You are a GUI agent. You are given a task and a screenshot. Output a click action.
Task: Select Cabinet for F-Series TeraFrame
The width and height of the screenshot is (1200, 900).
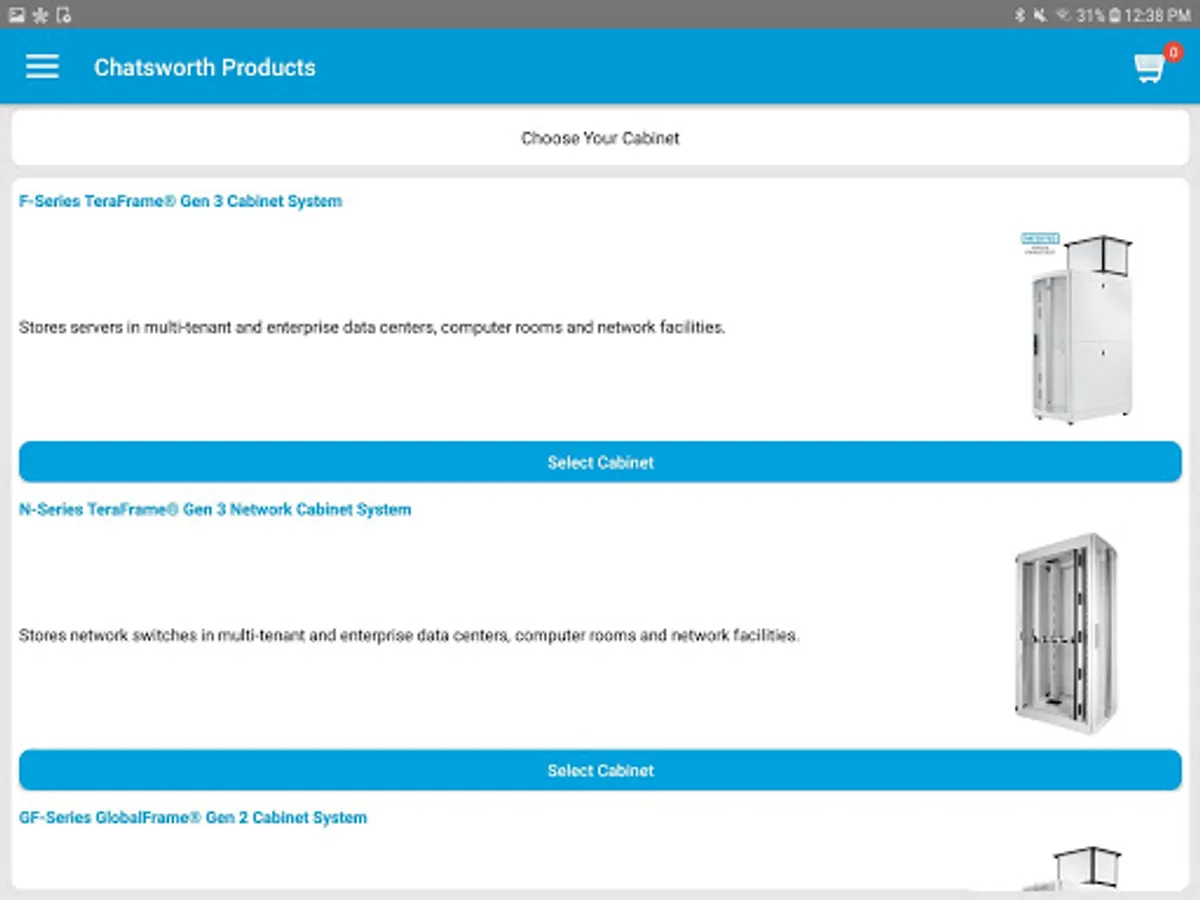pos(600,462)
